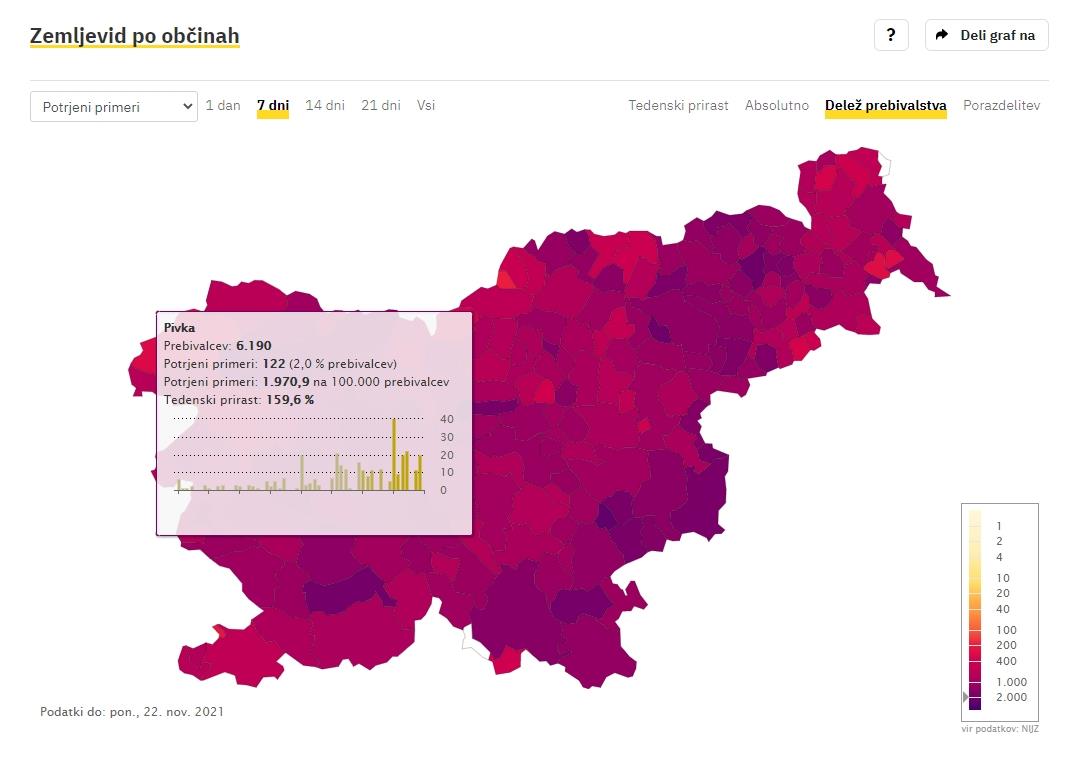Click the tallest bar in Pivka chart
The height and width of the screenshot is (760, 1071).
[x=394, y=454]
